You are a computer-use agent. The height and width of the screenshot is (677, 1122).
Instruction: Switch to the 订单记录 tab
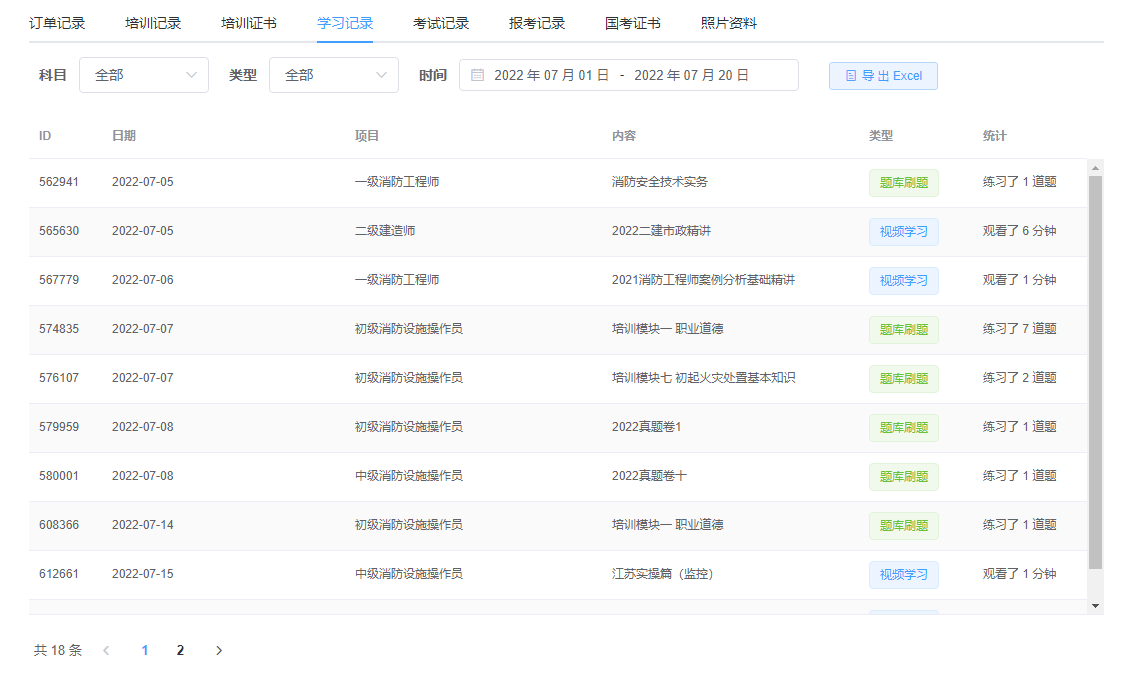pyautogui.click(x=57, y=23)
